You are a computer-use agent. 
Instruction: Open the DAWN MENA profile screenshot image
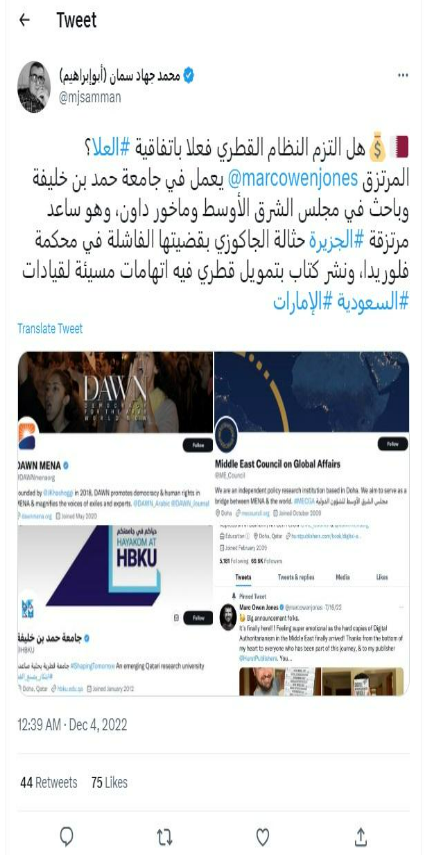pyautogui.click(x=115, y=438)
